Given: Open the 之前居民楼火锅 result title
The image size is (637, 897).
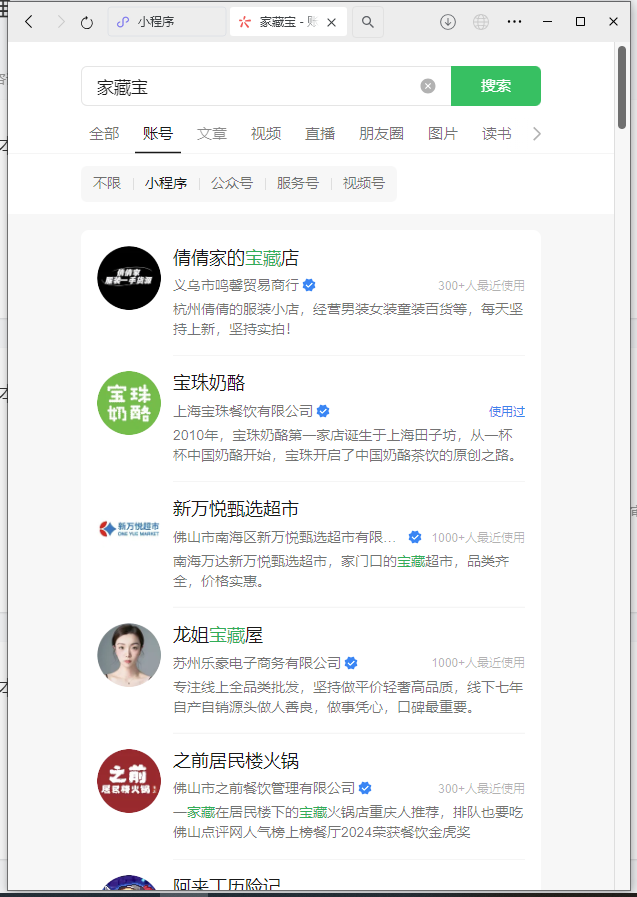Looking at the screenshot, I should pos(236,761).
